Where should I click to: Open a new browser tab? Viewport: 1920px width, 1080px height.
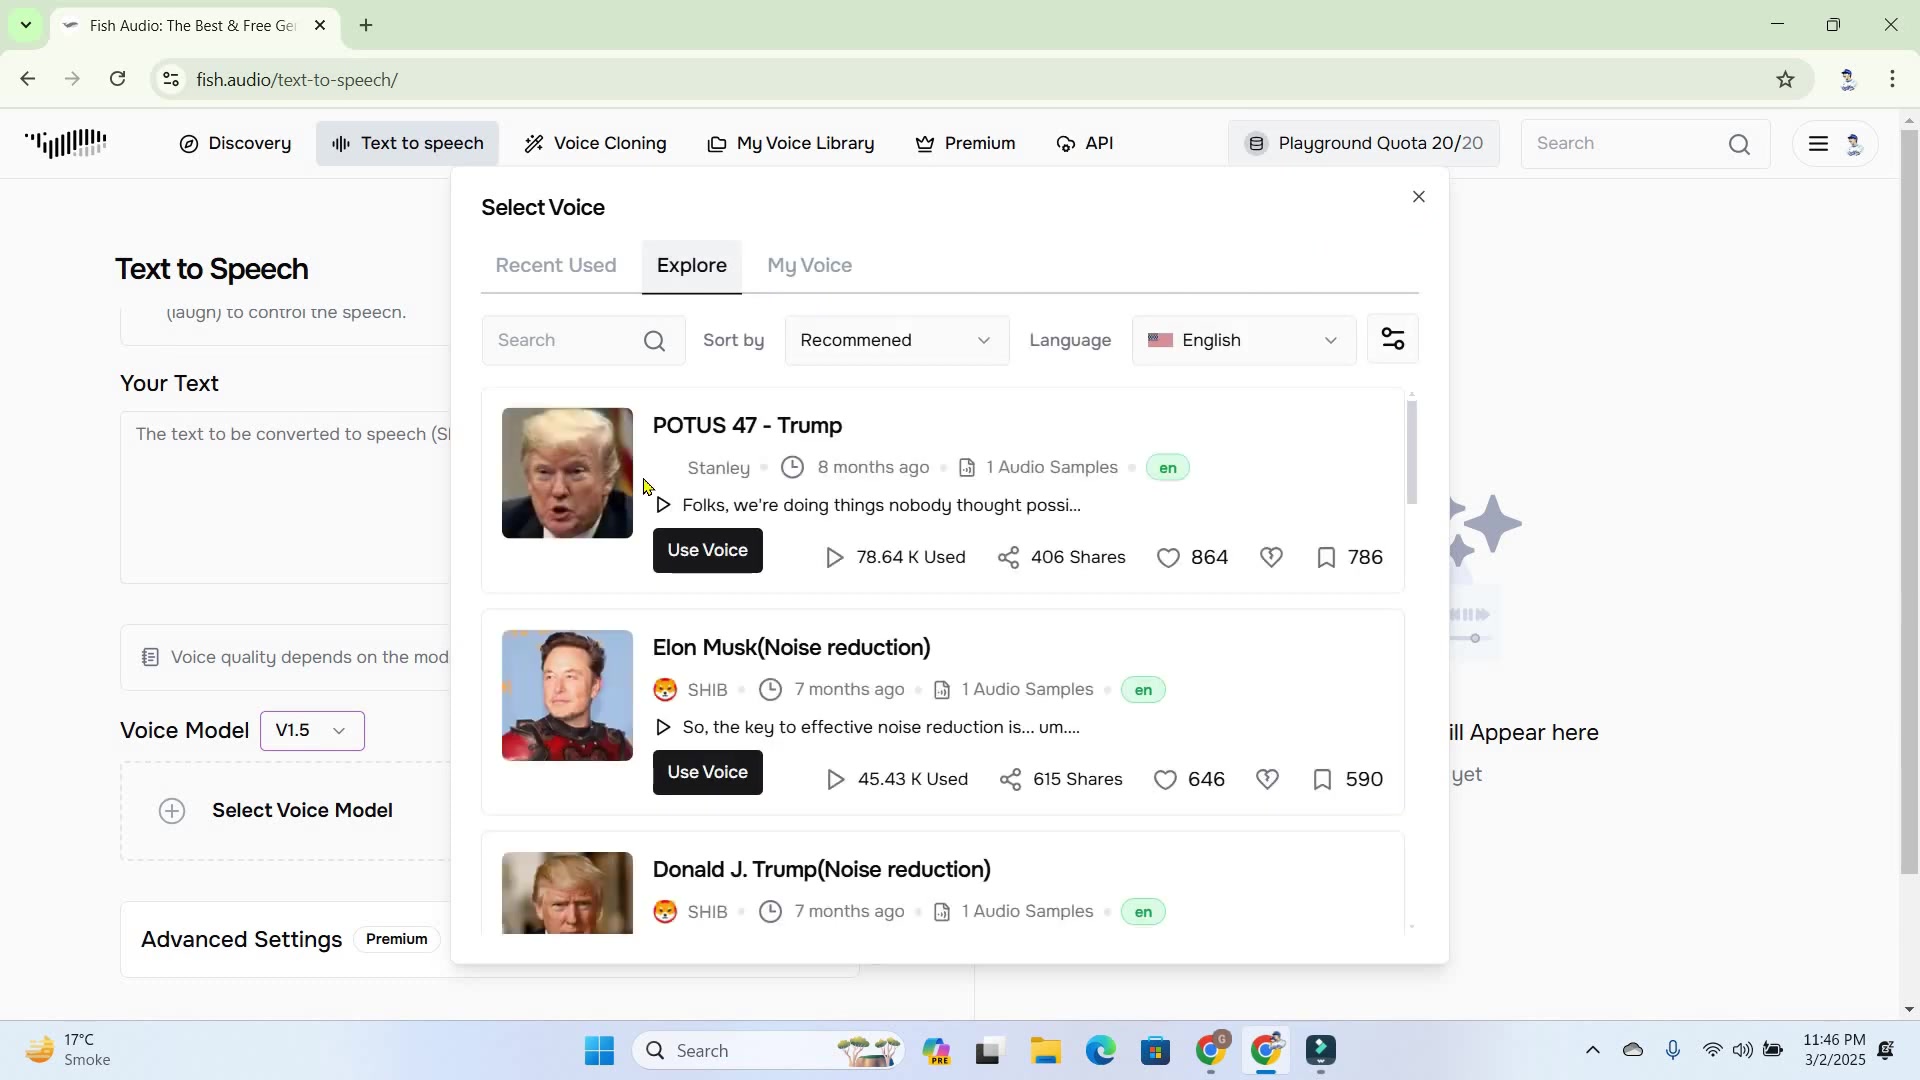(366, 26)
